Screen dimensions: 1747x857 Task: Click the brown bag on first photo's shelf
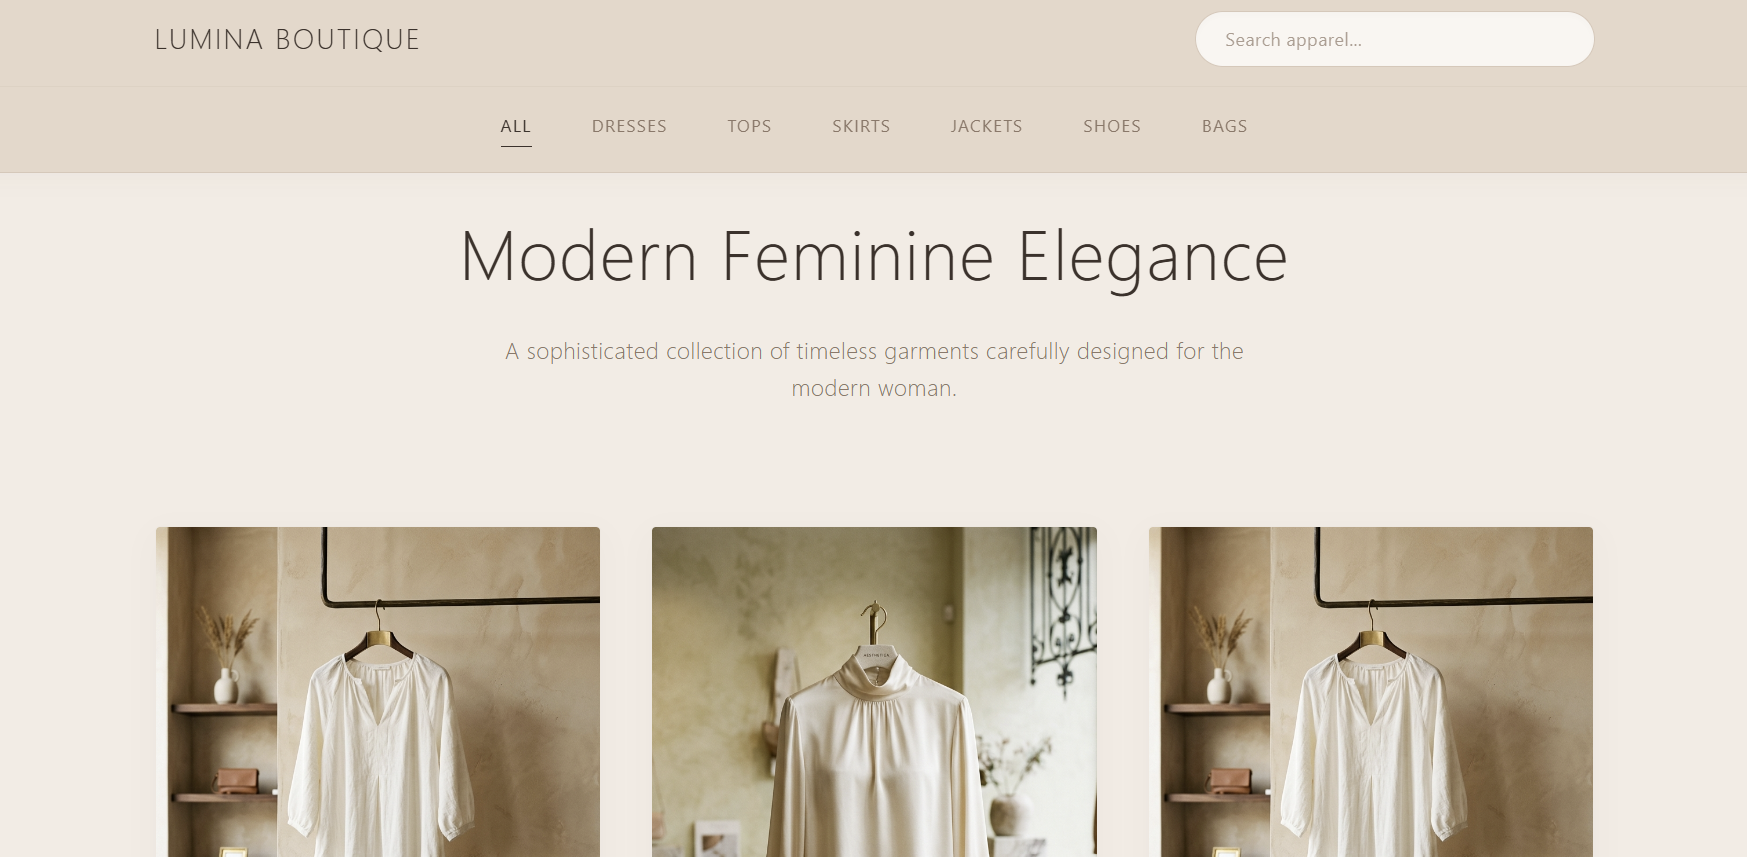(x=237, y=781)
